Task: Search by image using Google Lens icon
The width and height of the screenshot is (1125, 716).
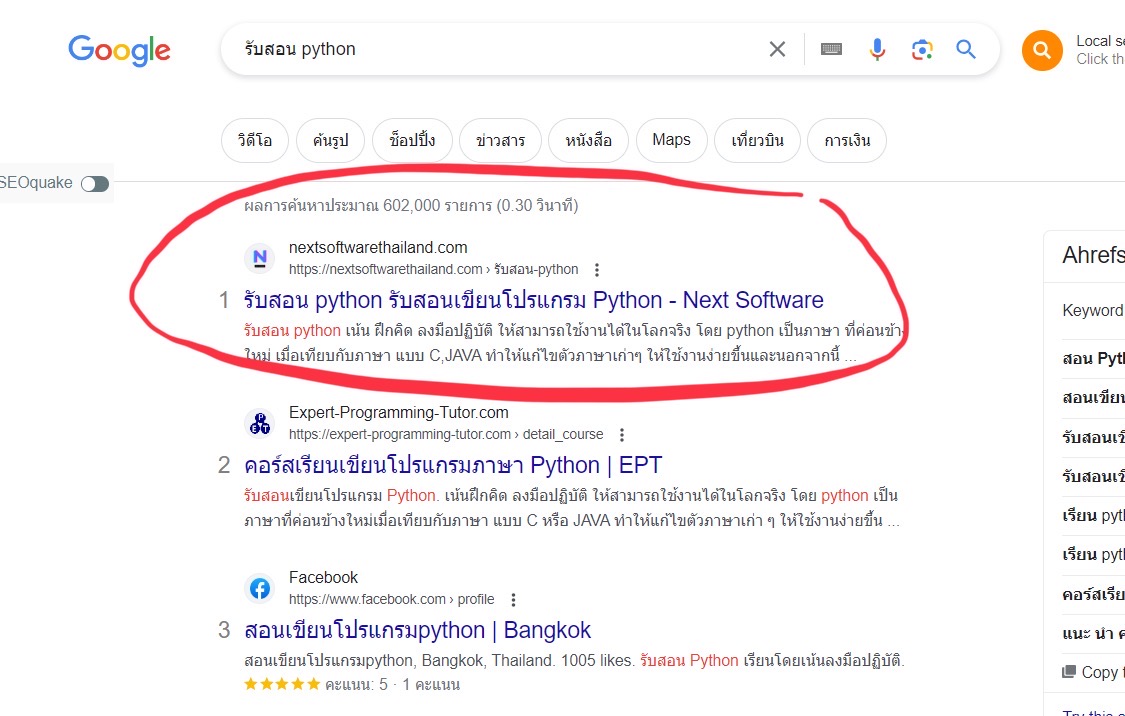Action: pyautogui.click(x=921, y=49)
